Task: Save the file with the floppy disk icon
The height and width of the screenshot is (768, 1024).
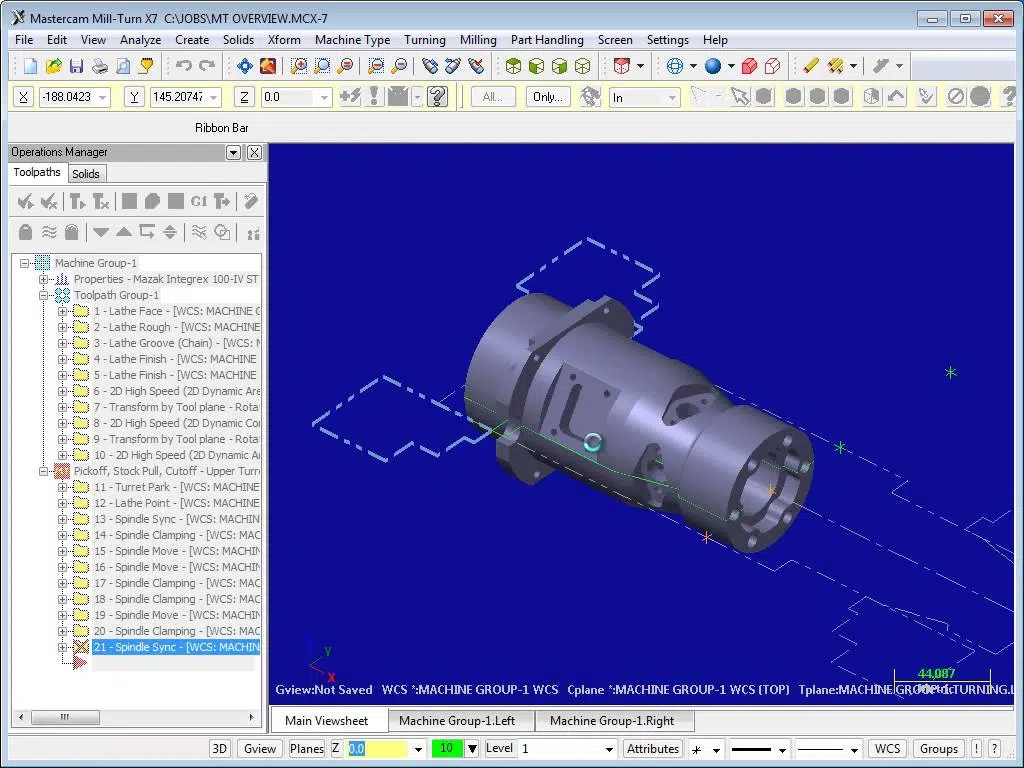Action: 76,66
